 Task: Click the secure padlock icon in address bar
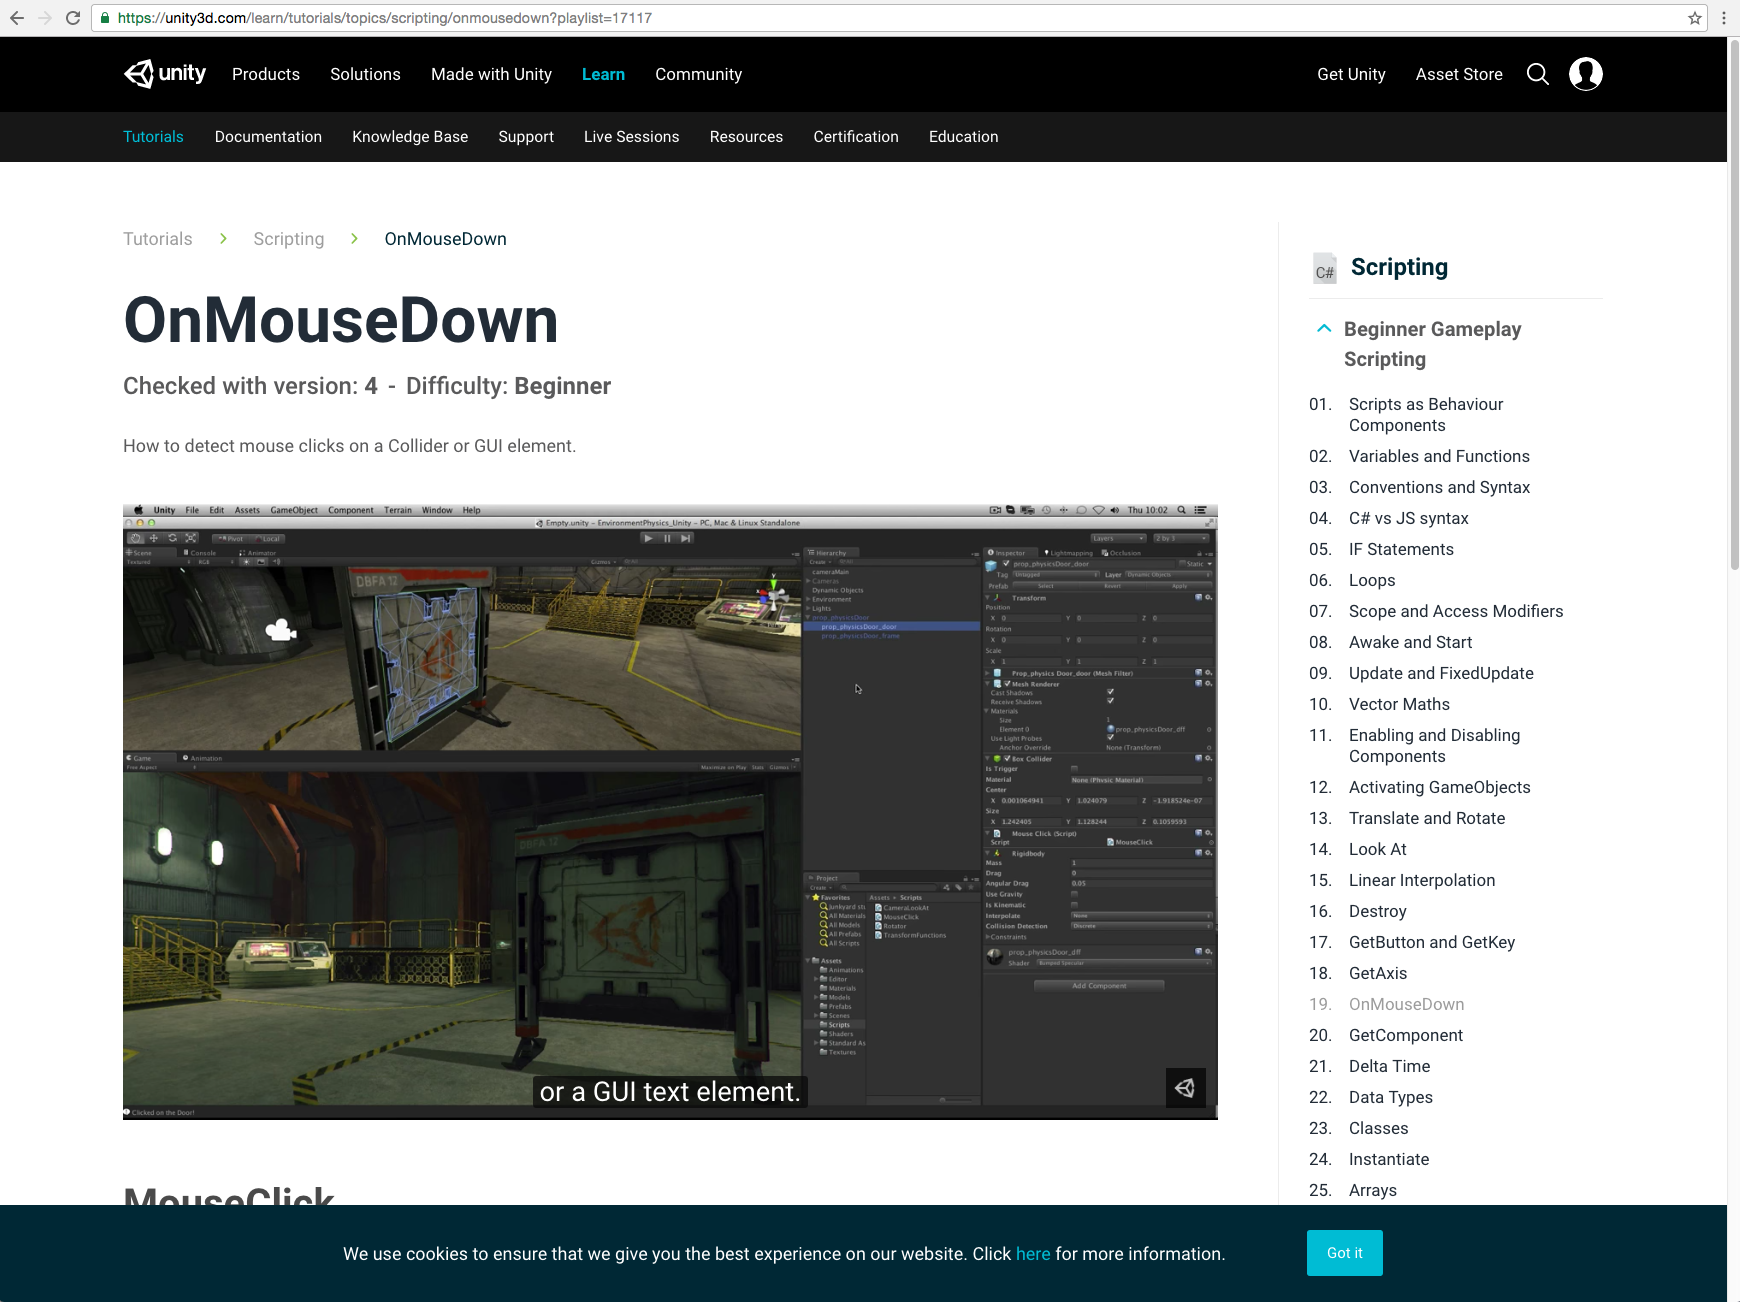105,18
